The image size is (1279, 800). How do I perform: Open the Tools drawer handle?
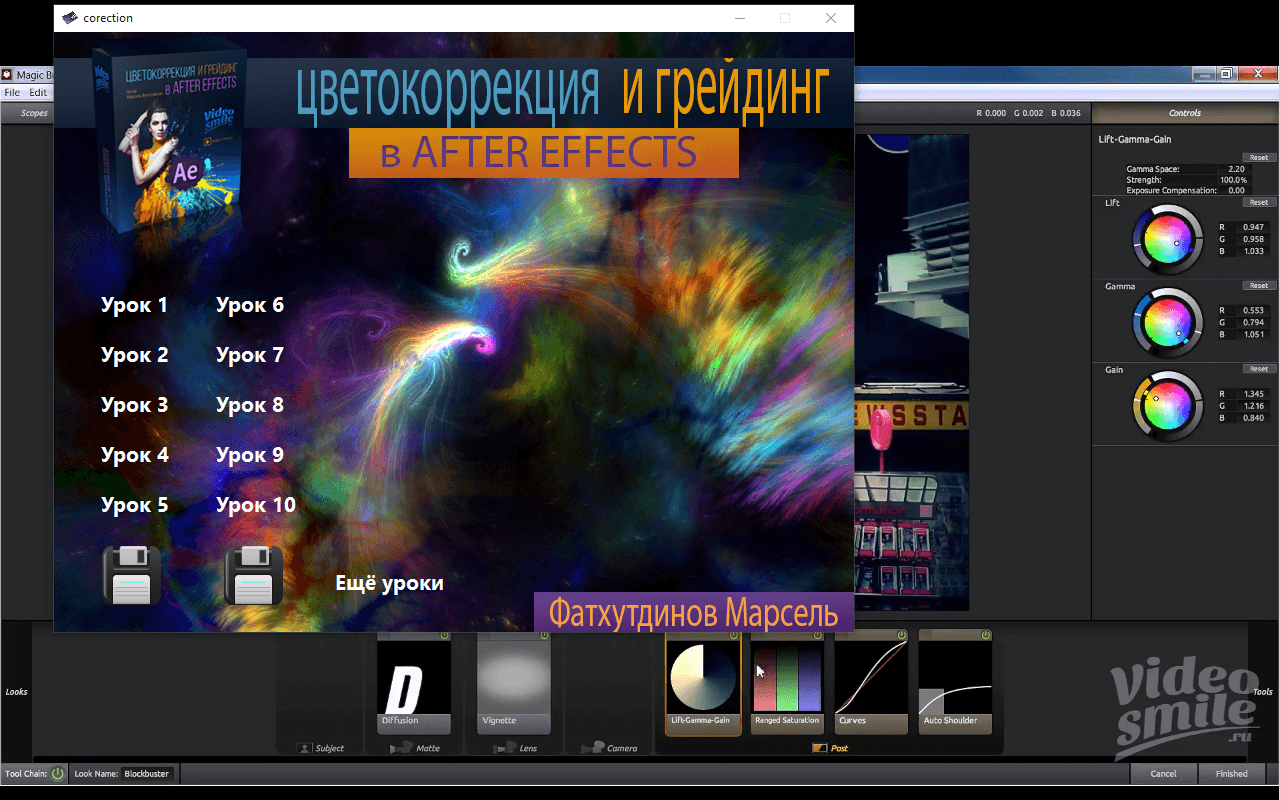click(x=1263, y=692)
